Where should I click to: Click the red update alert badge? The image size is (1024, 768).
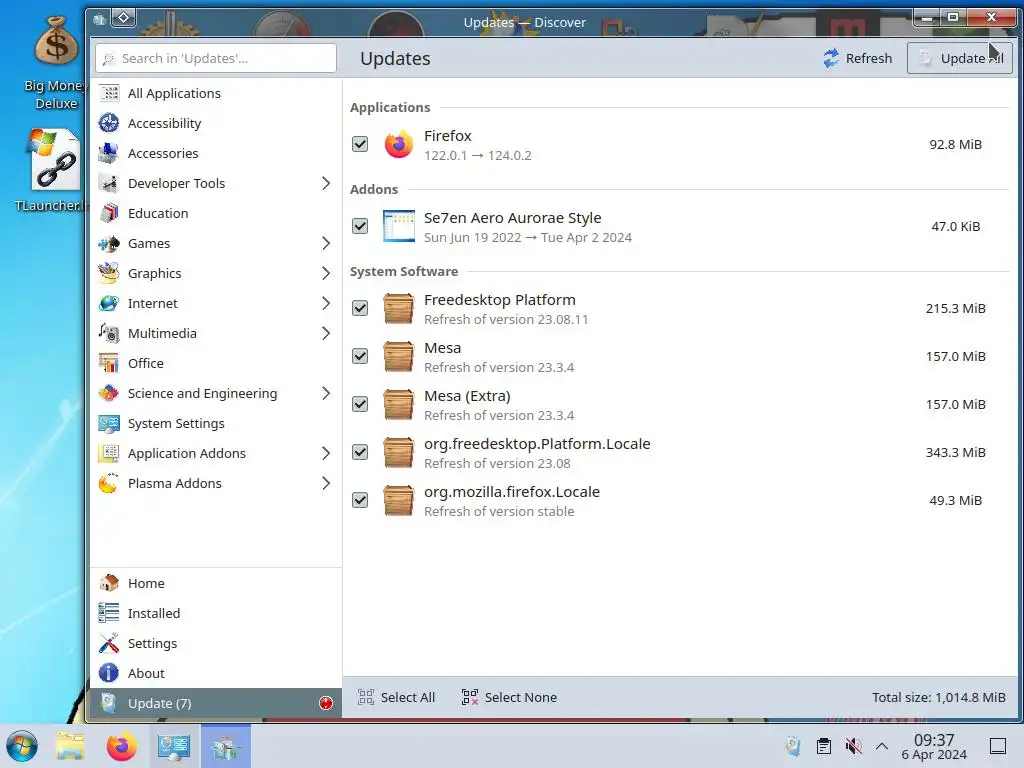(x=326, y=703)
